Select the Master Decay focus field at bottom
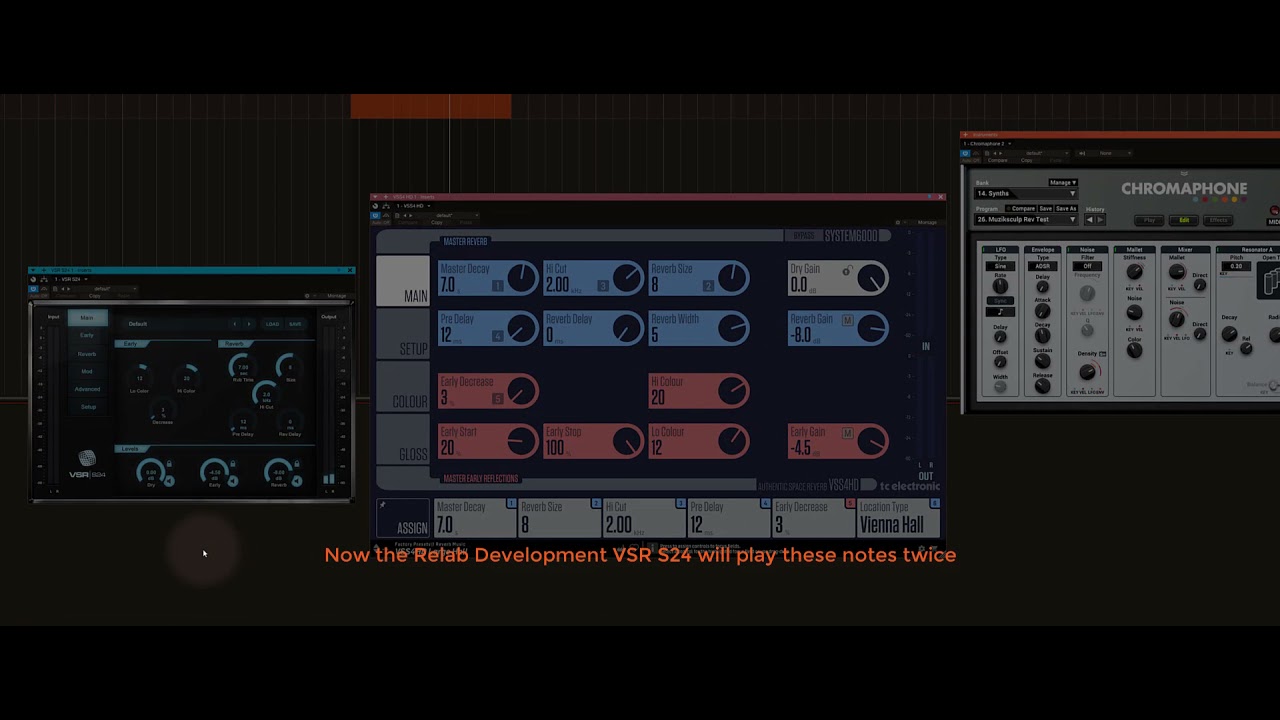Viewport: 1280px width, 720px height. (x=475, y=518)
